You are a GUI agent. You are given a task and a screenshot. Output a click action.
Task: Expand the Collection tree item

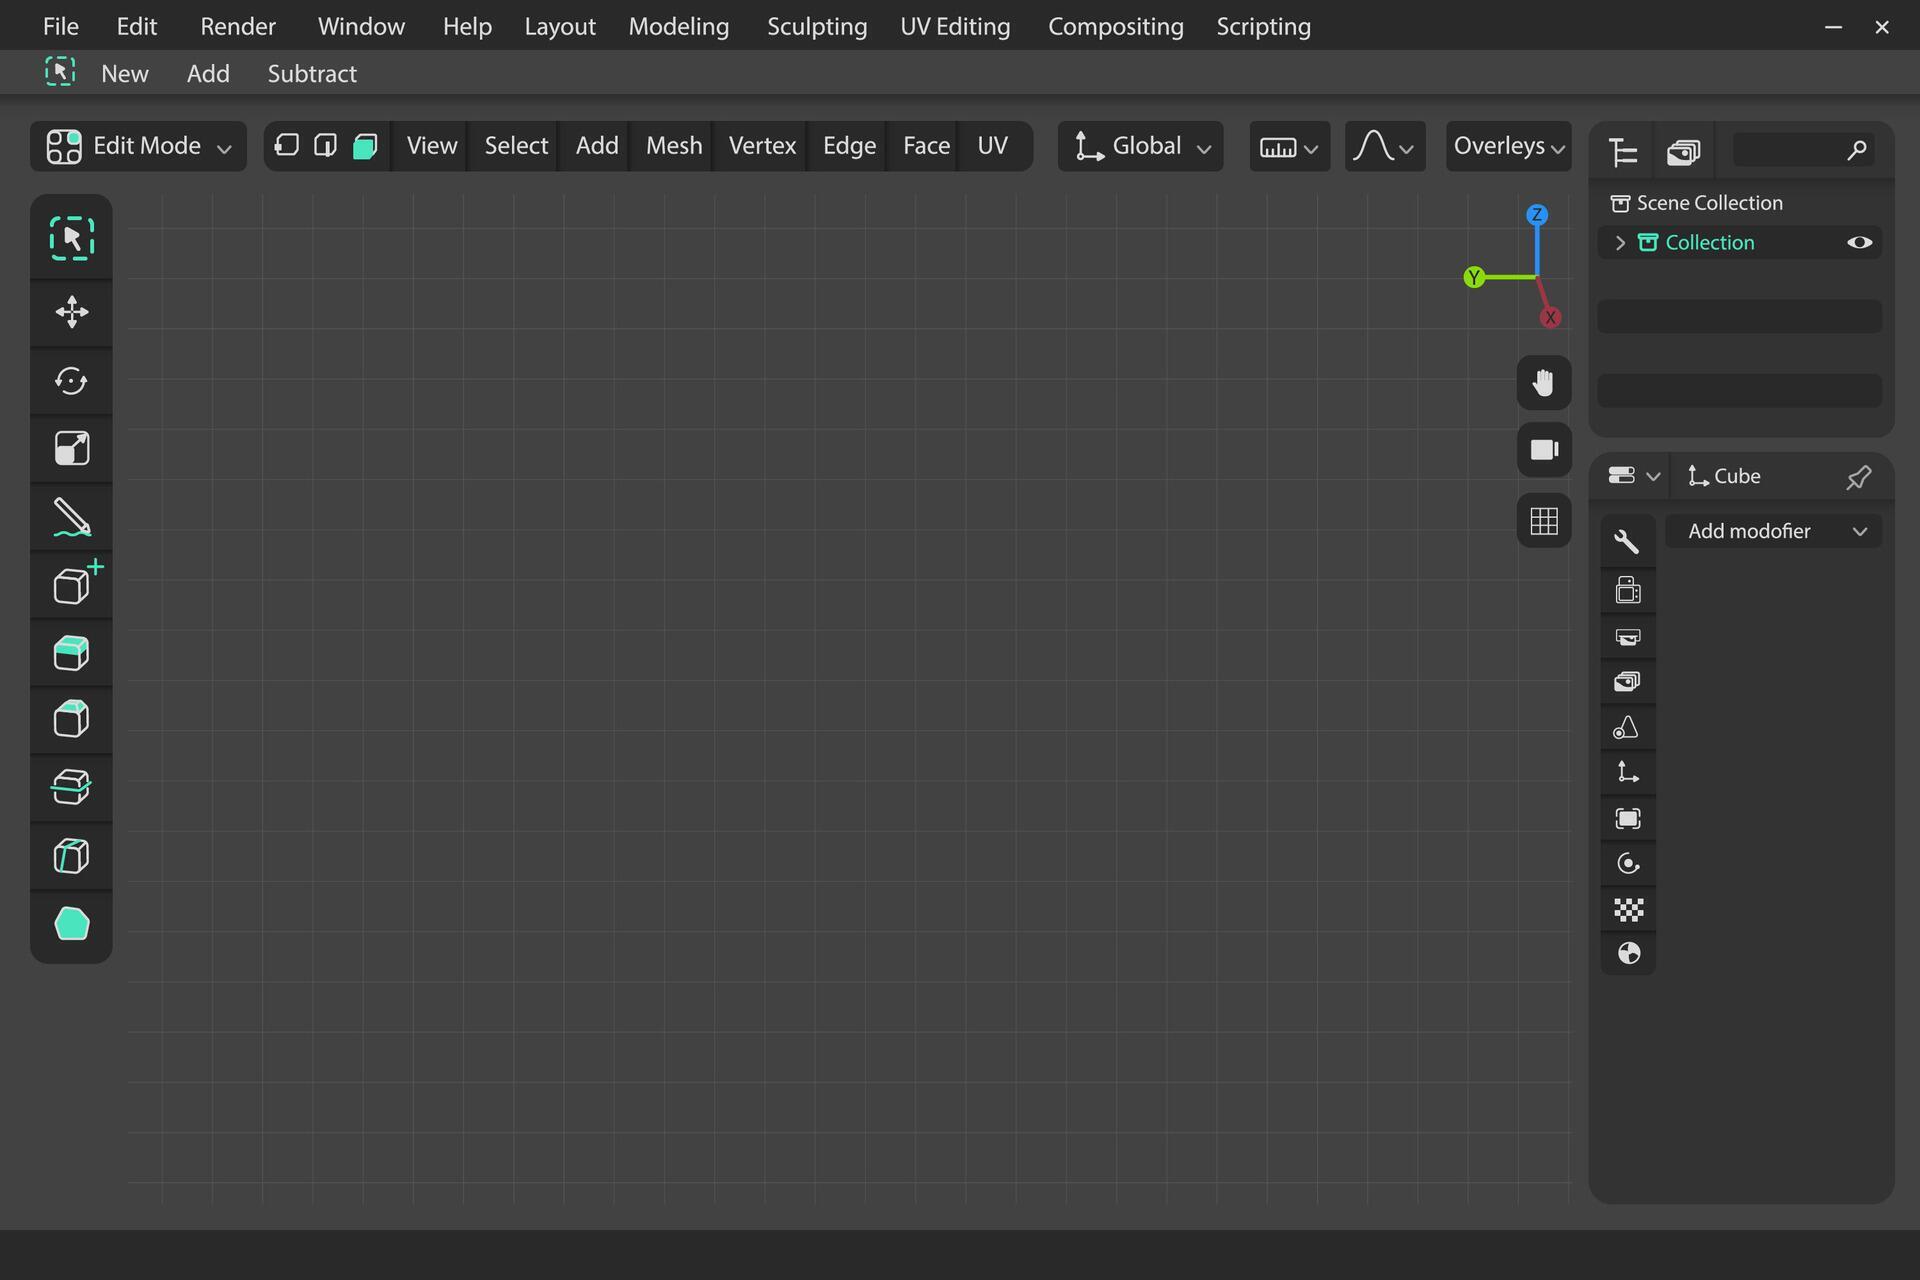point(1618,242)
